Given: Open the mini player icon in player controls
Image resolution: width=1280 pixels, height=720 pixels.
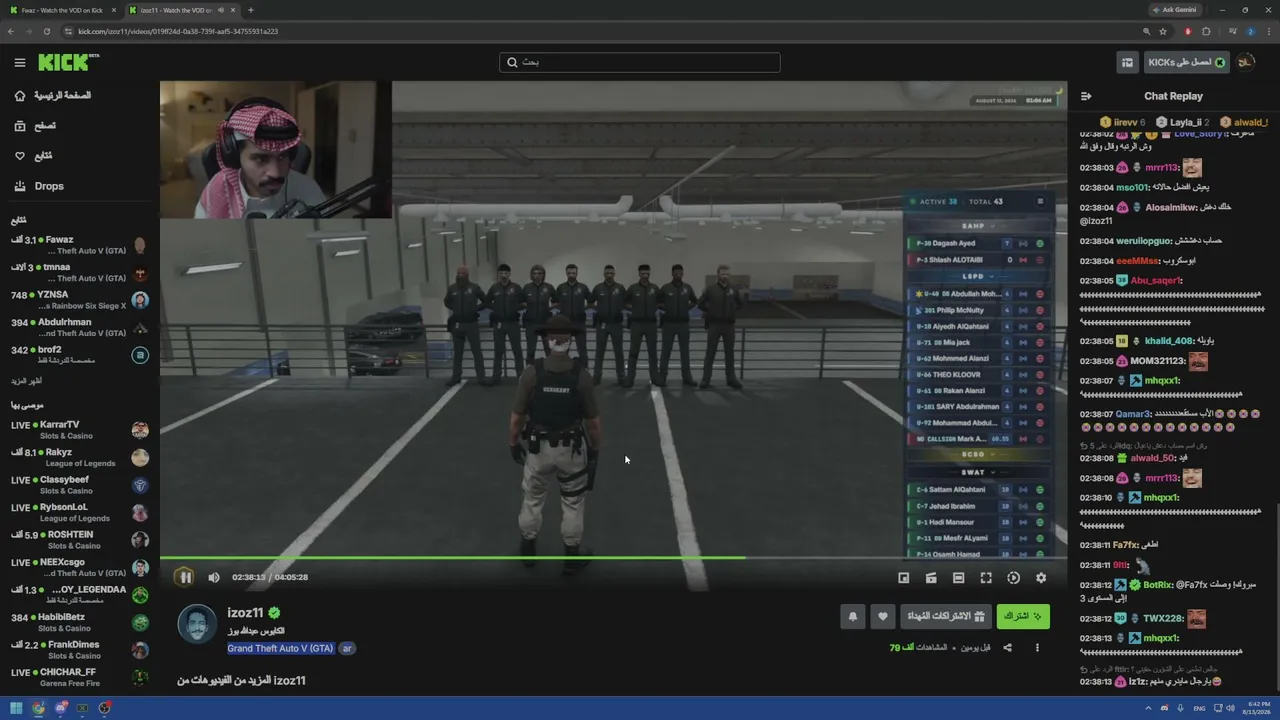Looking at the screenshot, I should point(904,577).
